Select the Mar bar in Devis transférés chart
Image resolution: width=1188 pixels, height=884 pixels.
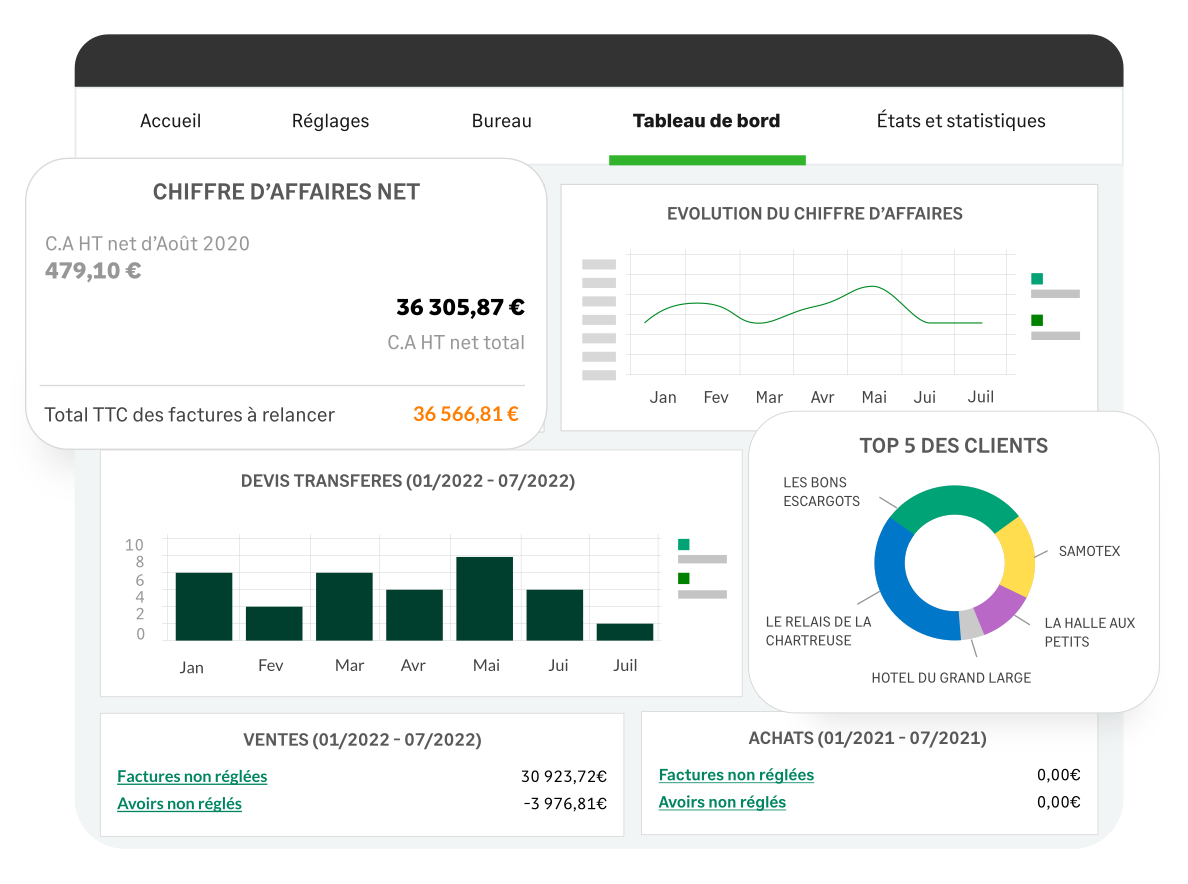pyautogui.click(x=344, y=607)
